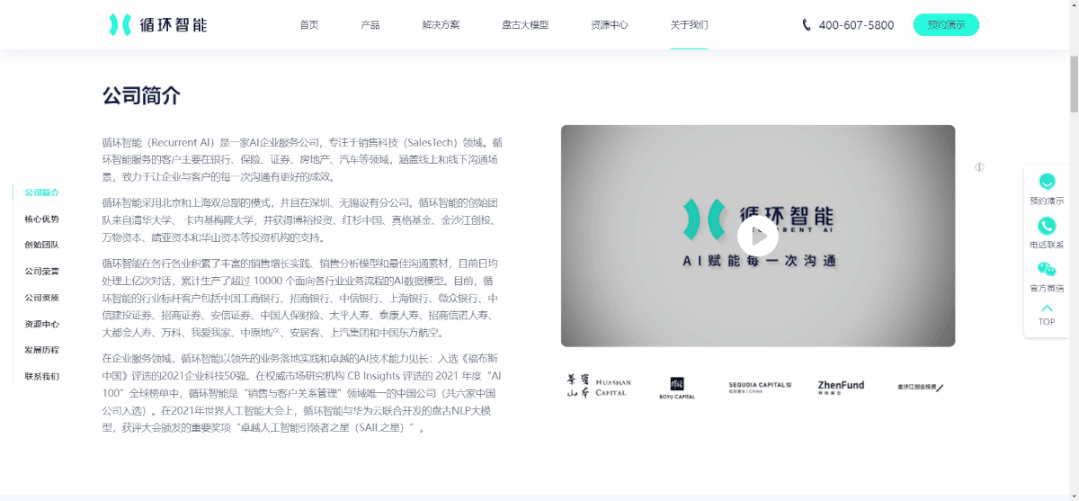Select the 关于我们 nav item
The image size is (1079, 501).
(x=689, y=25)
